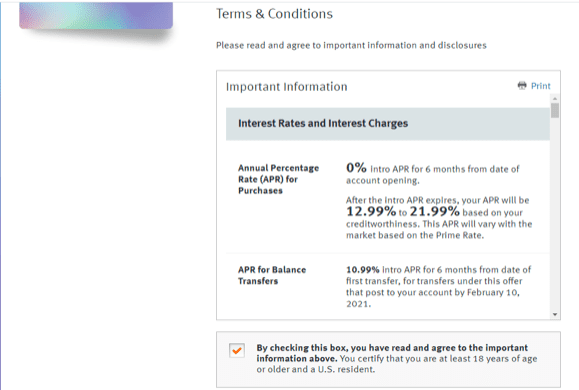
Task: Click the Prime Rate sentence text
Action: 439,230
